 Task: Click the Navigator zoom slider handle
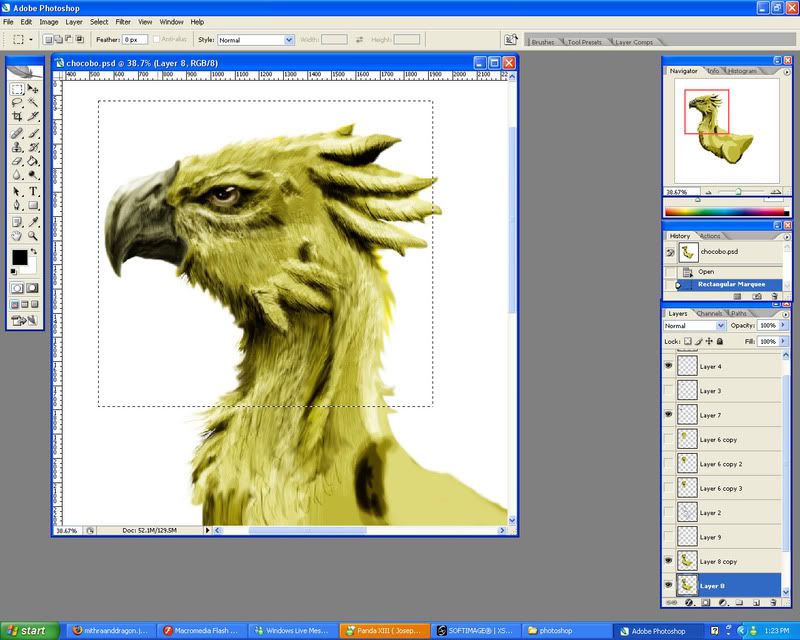[738, 191]
